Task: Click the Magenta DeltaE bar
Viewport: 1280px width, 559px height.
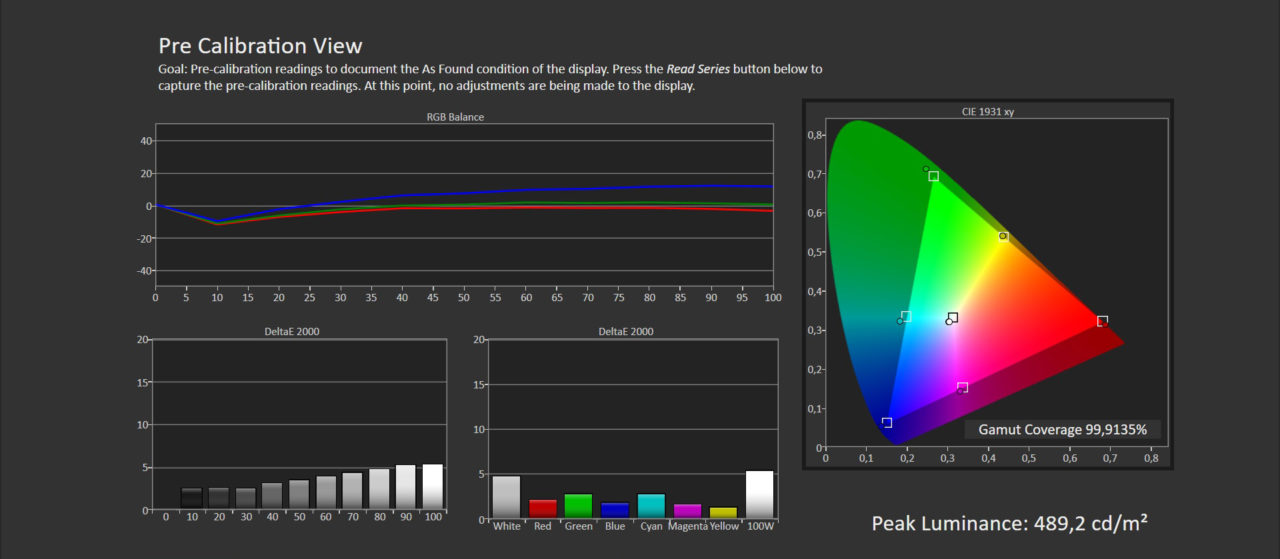Action: [687, 510]
